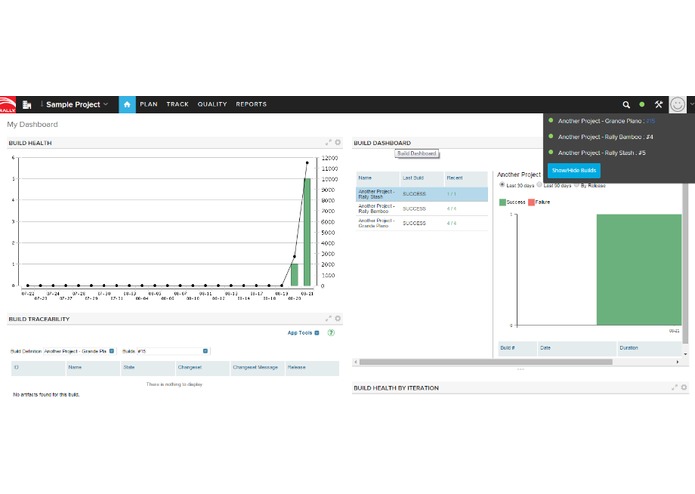
Task: Click status dot beside Rally Bamboo build
Action: 551,136
